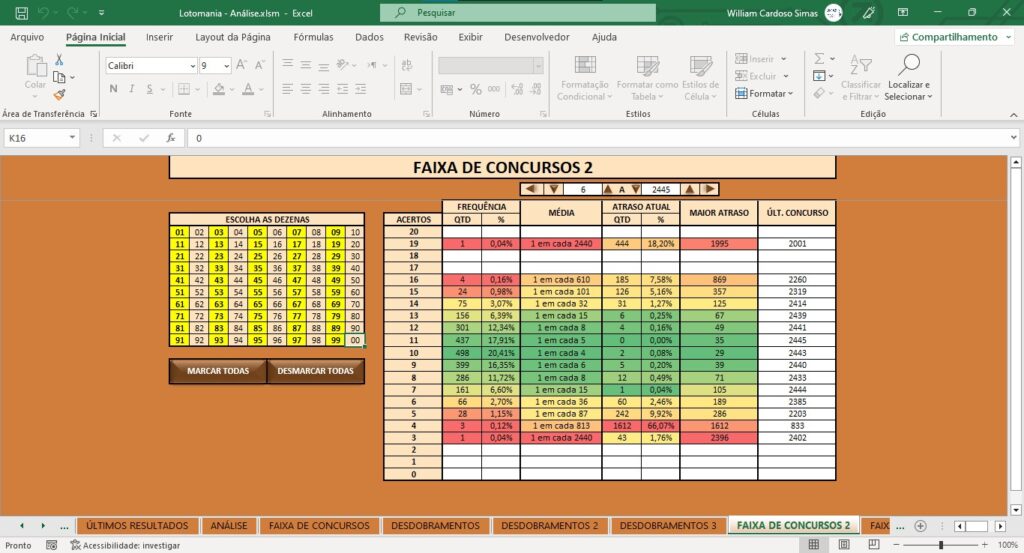
Task: Click the Font Color A icon
Action: coord(248,89)
